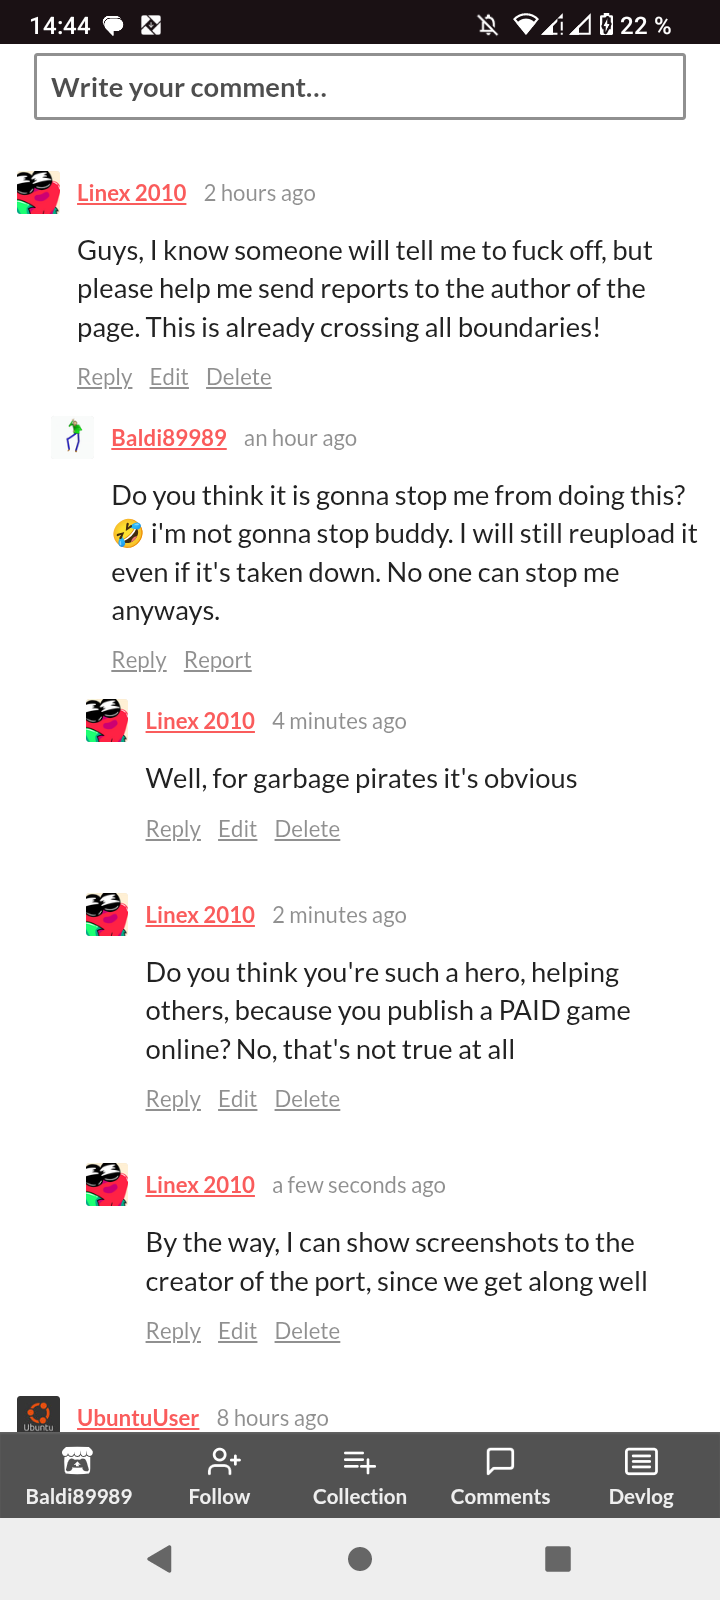This screenshot has height=1600, width=720.
Task: Reply to Baldi89989's comment
Action: point(139,660)
